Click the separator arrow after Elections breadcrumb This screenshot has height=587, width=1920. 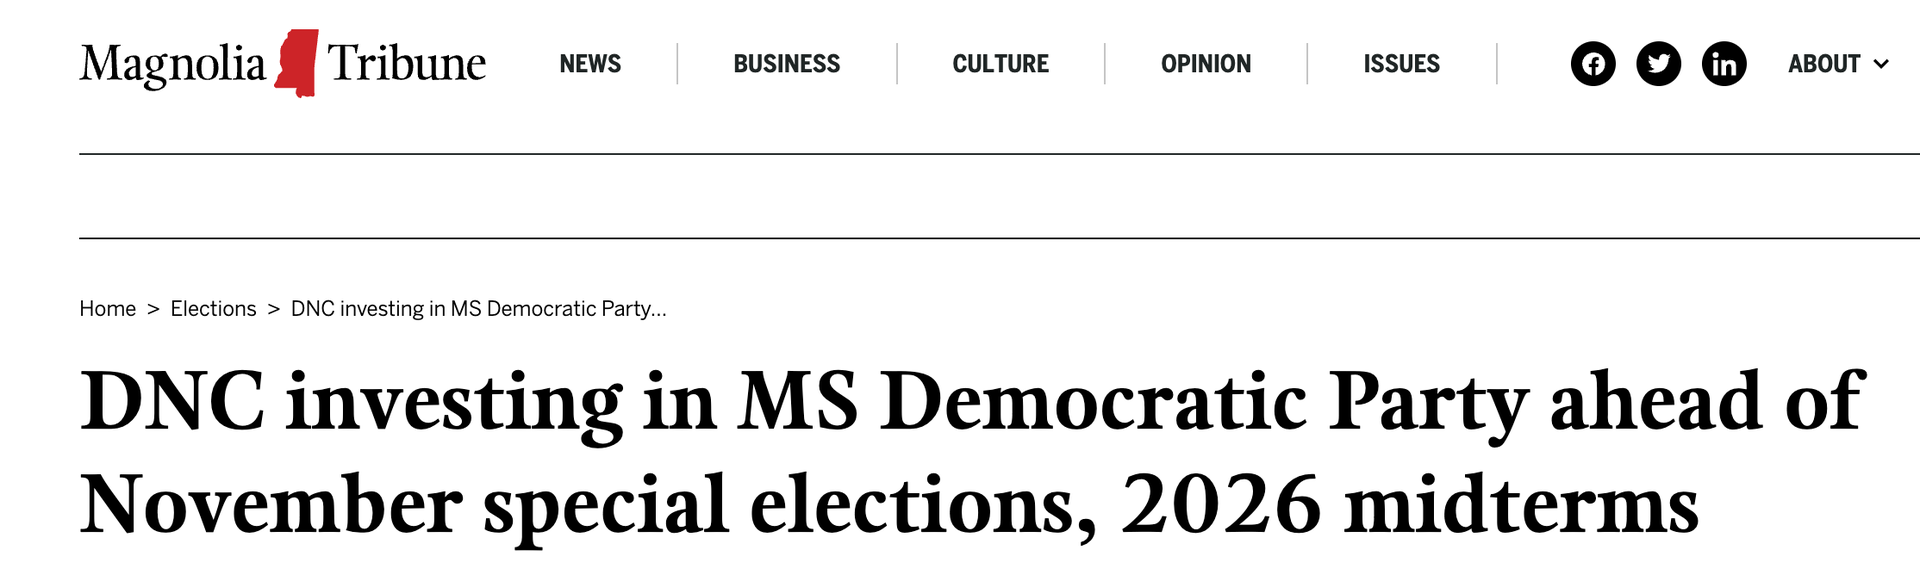pyautogui.click(x=273, y=309)
